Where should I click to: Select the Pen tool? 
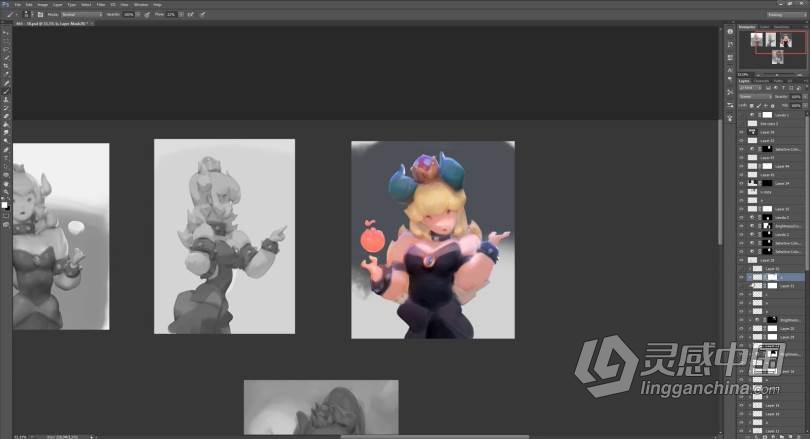point(6,149)
